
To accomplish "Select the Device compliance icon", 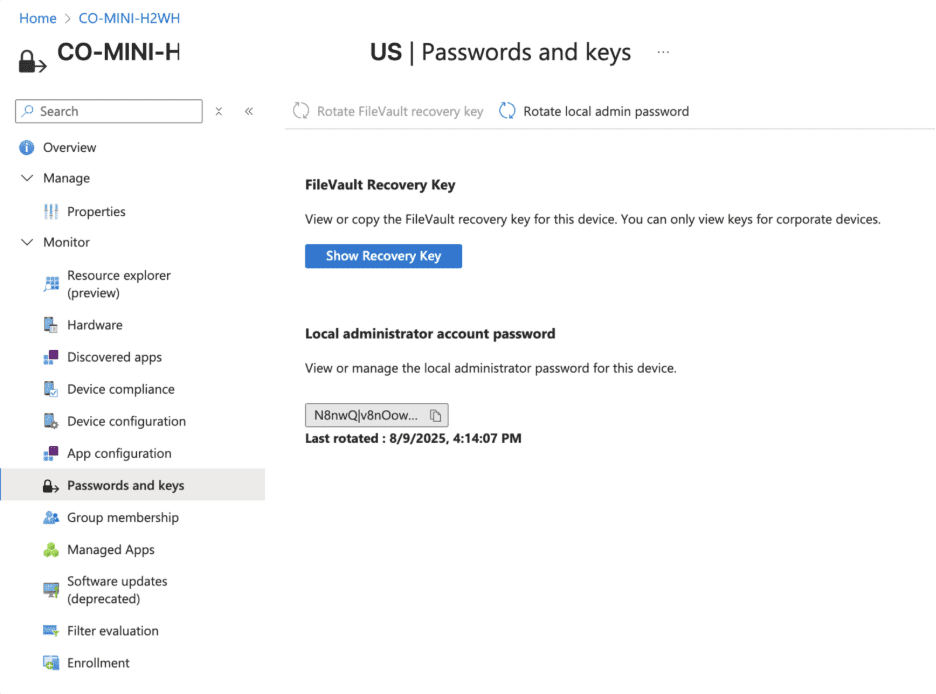I will click(x=49, y=388).
